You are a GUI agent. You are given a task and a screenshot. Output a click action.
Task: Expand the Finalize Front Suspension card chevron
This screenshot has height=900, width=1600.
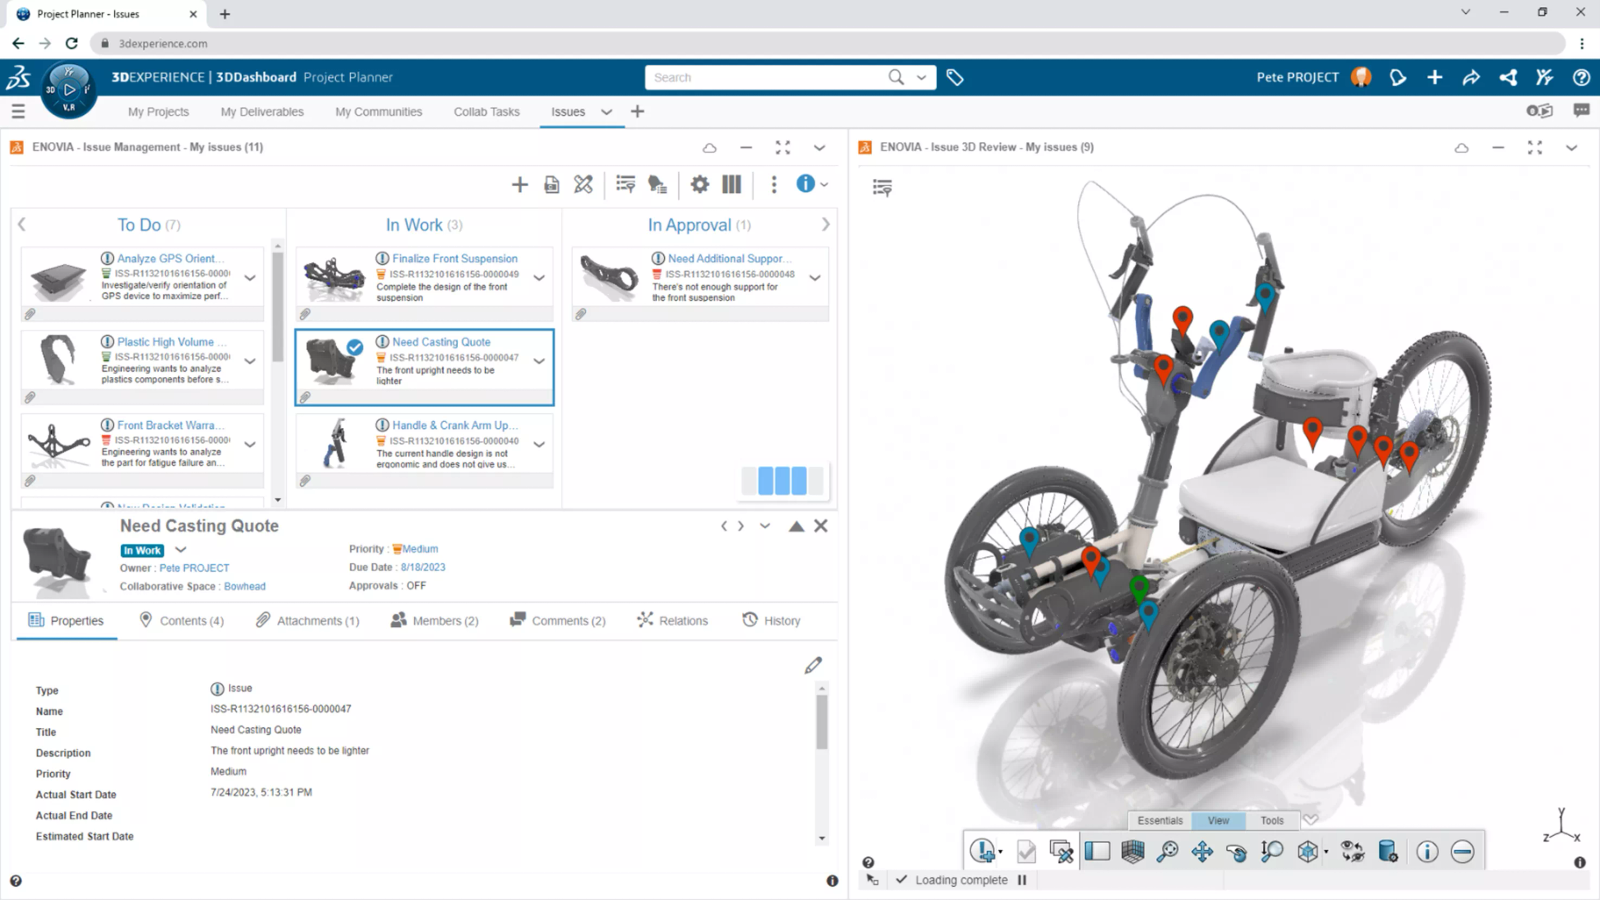click(x=539, y=278)
